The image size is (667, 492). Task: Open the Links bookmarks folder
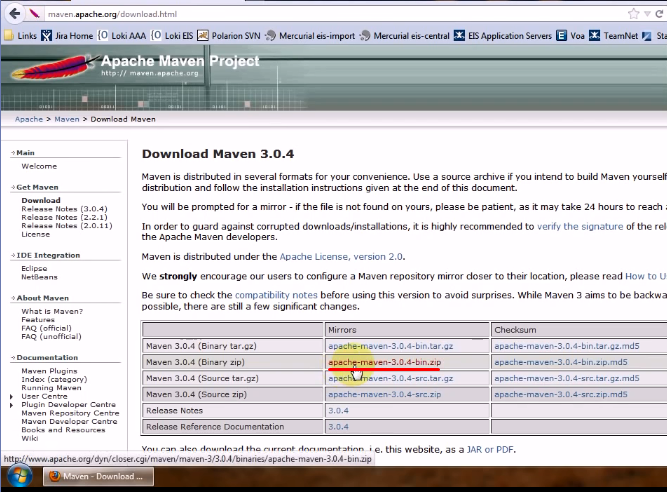(20, 36)
